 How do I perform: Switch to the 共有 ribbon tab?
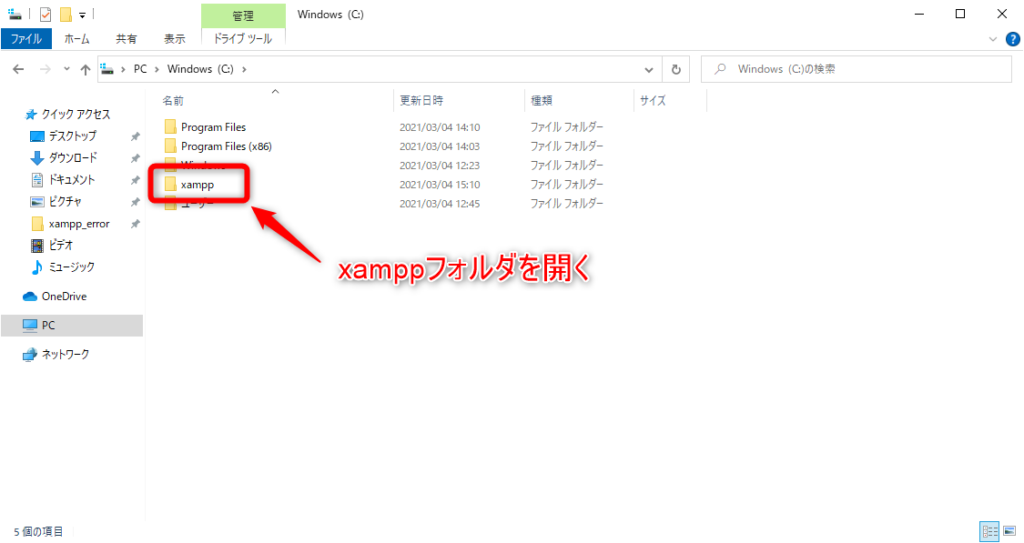click(x=126, y=39)
